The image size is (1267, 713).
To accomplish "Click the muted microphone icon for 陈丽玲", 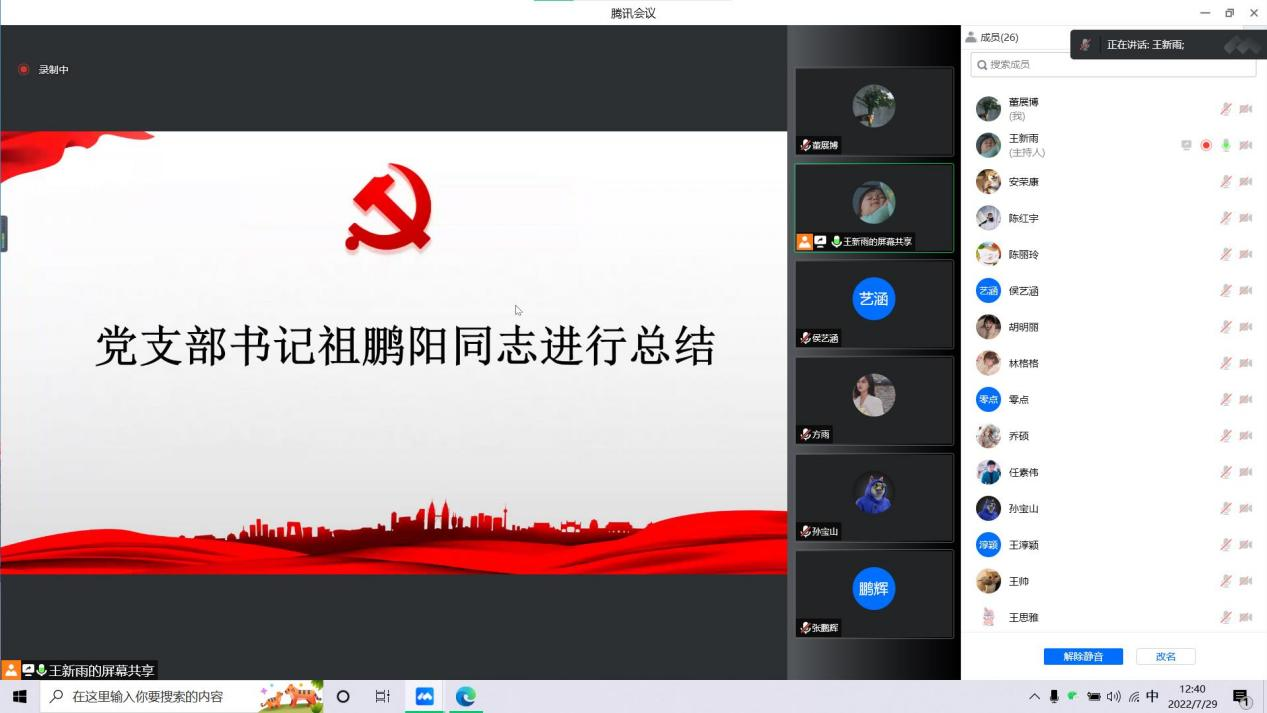I will click(1225, 254).
